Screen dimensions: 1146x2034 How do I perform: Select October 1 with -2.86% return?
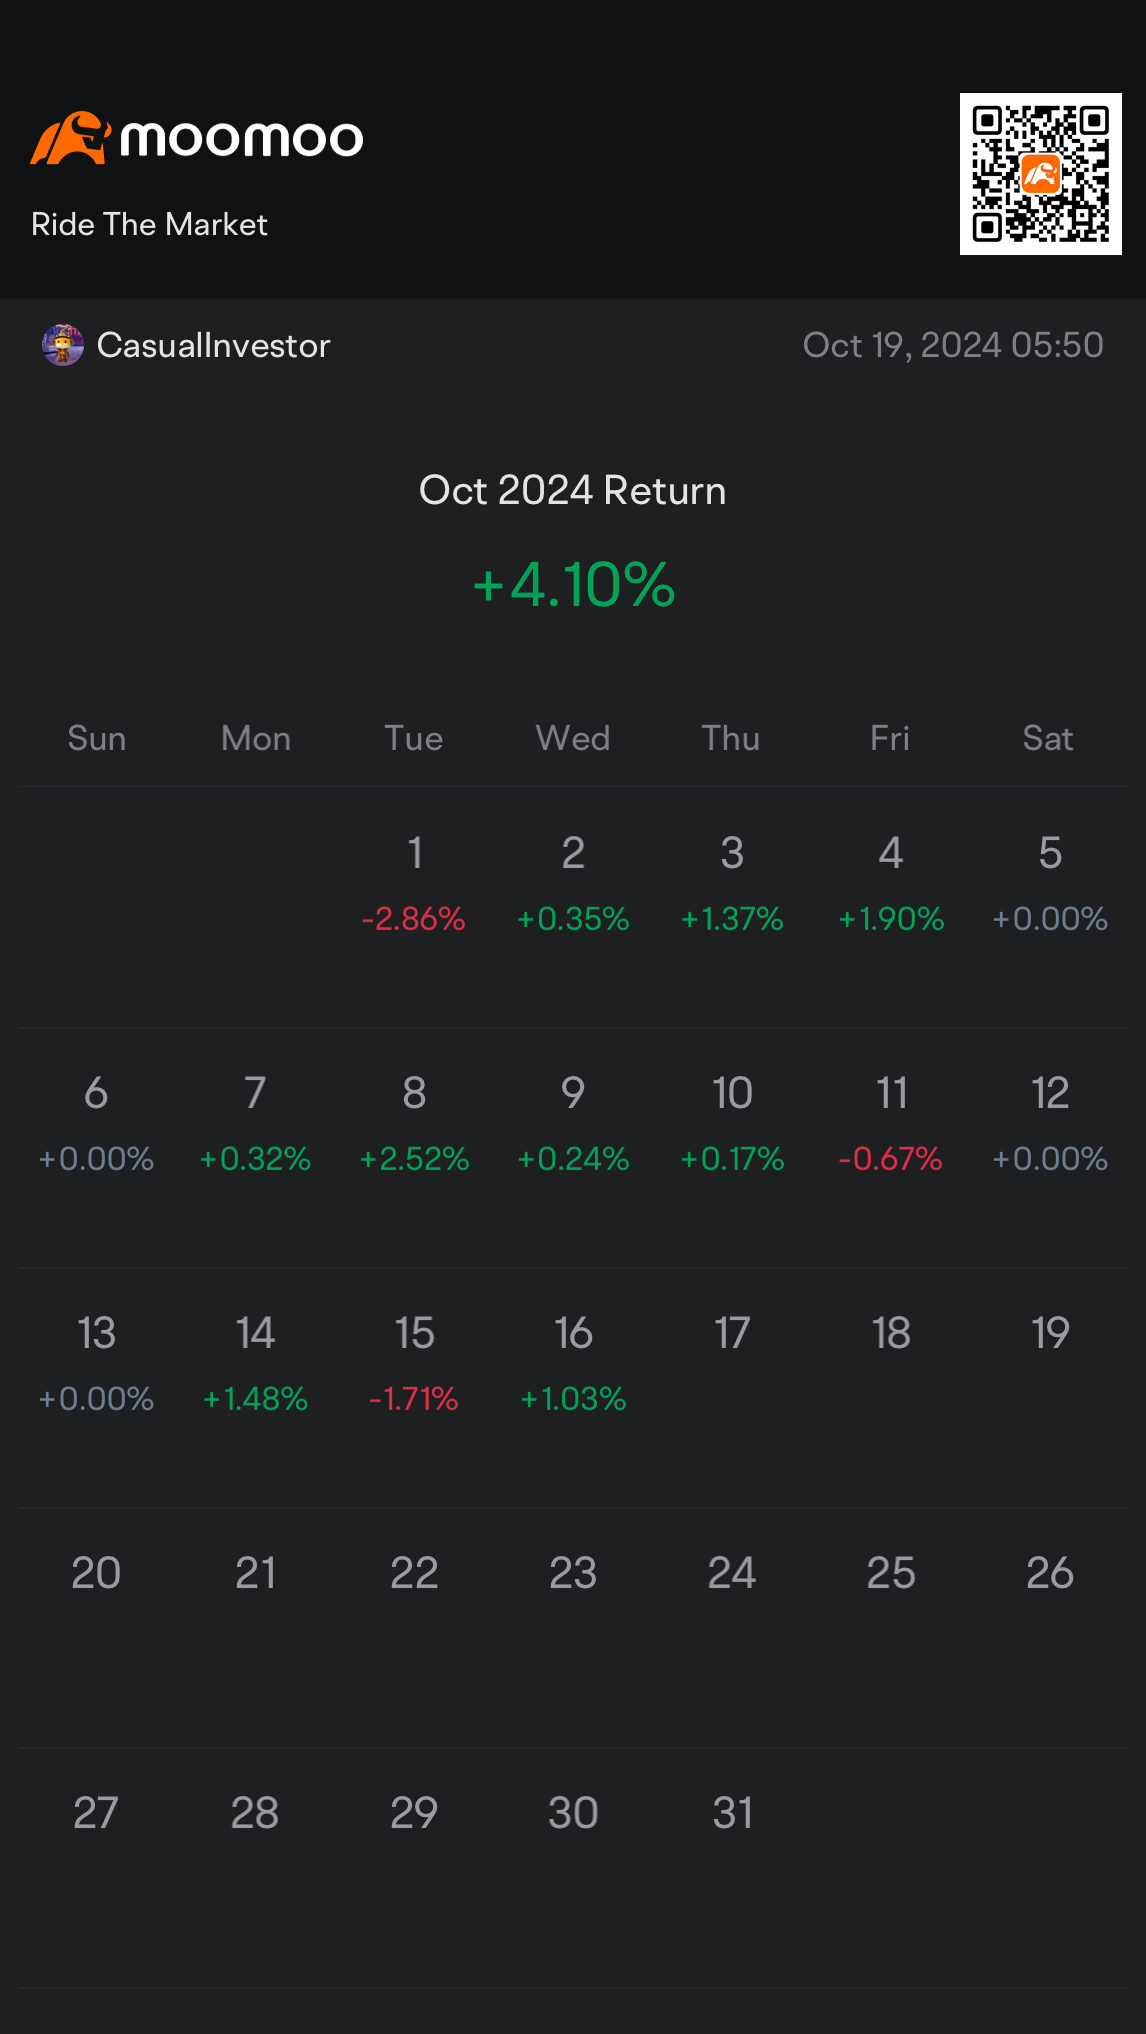[x=414, y=884]
